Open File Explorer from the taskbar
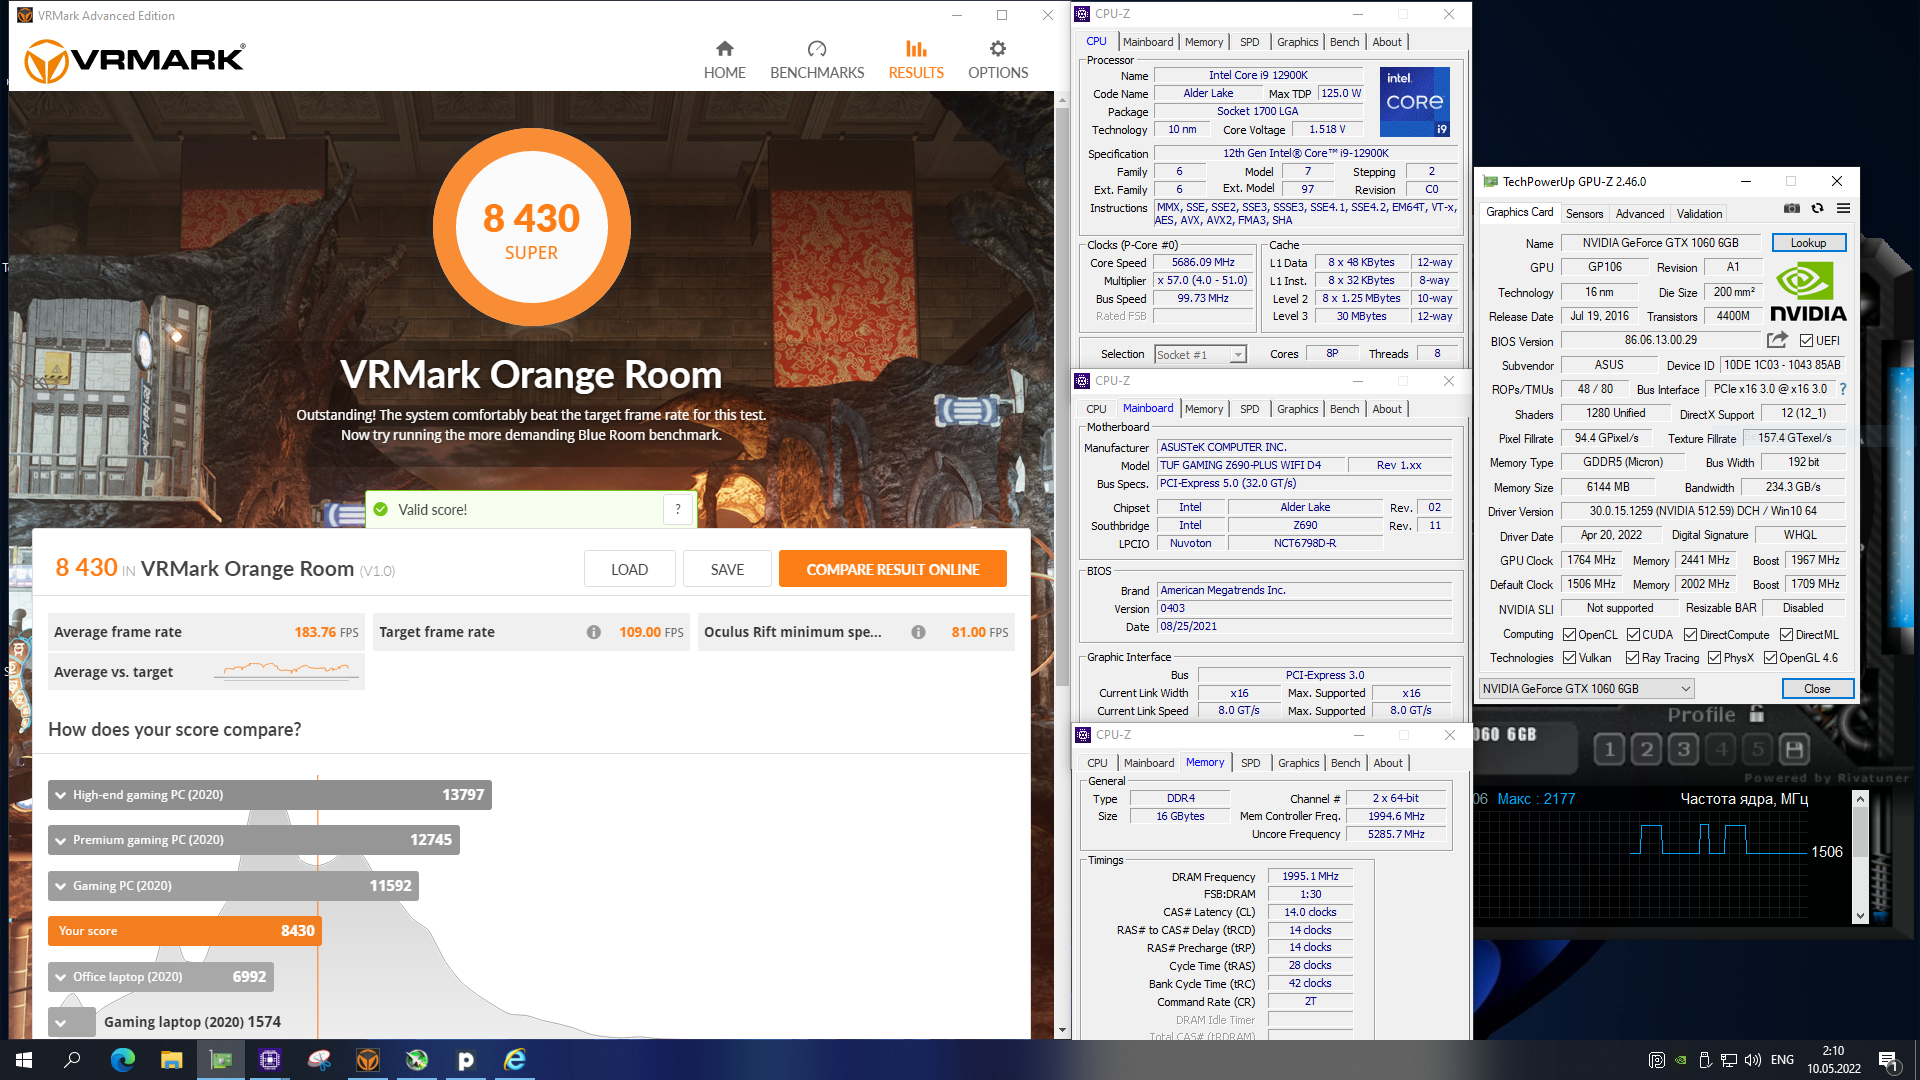 point(172,1060)
